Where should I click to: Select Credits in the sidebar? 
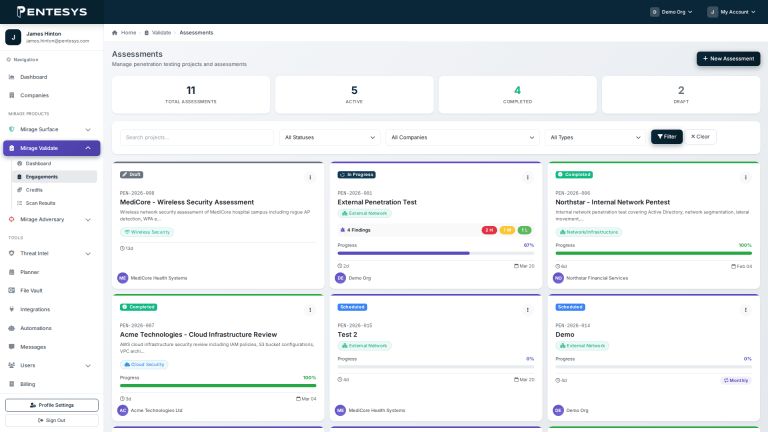pos(34,190)
